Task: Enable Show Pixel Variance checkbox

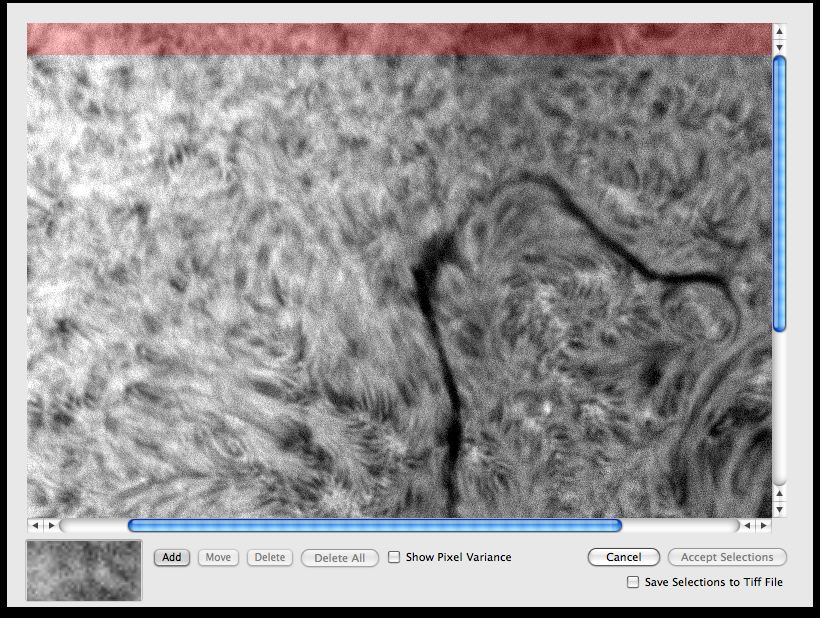Action: point(394,557)
